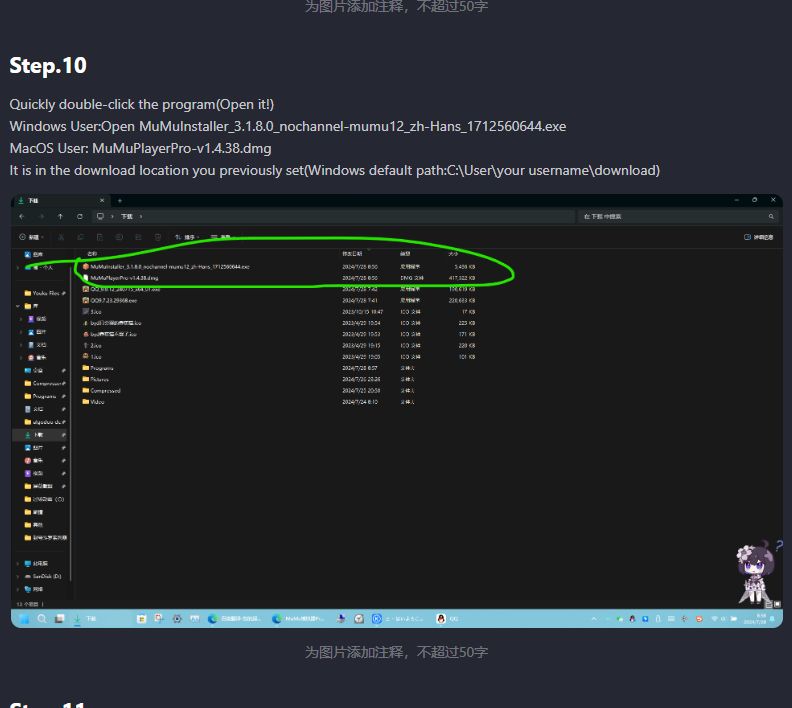This screenshot has width=792, height=708.
Task: Select SanDisk (D:) in the sidebar
Action: 43,576
